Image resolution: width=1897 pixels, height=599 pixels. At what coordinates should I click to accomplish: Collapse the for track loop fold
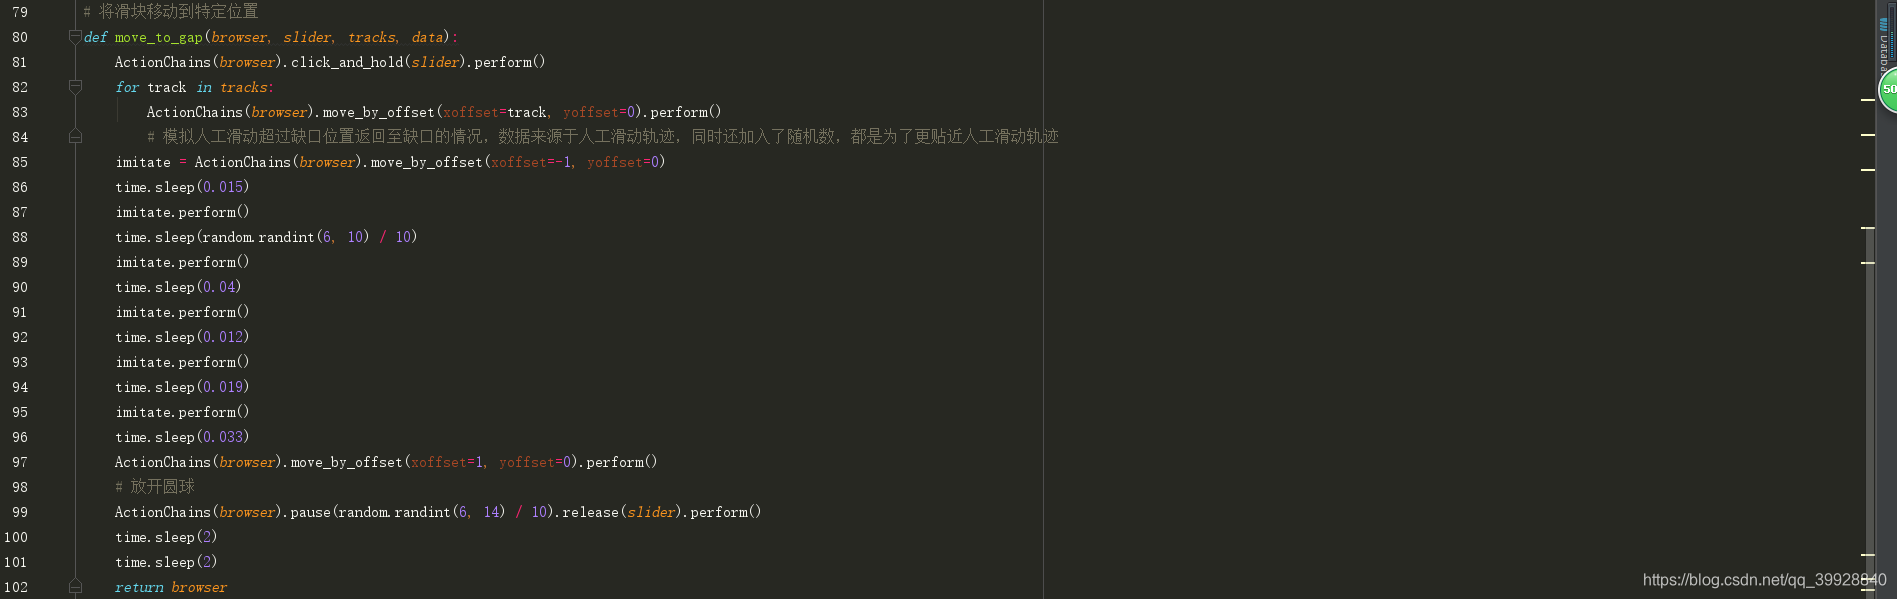(75, 87)
